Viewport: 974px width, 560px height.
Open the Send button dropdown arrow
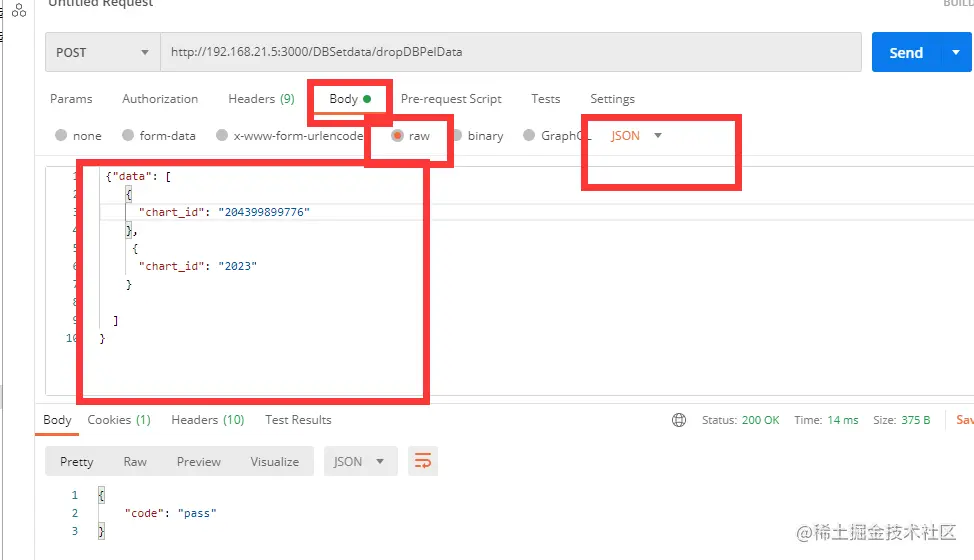[956, 52]
